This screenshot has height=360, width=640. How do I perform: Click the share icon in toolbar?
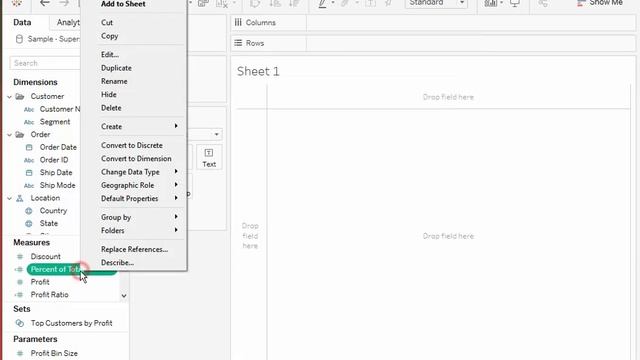(542, 3)
